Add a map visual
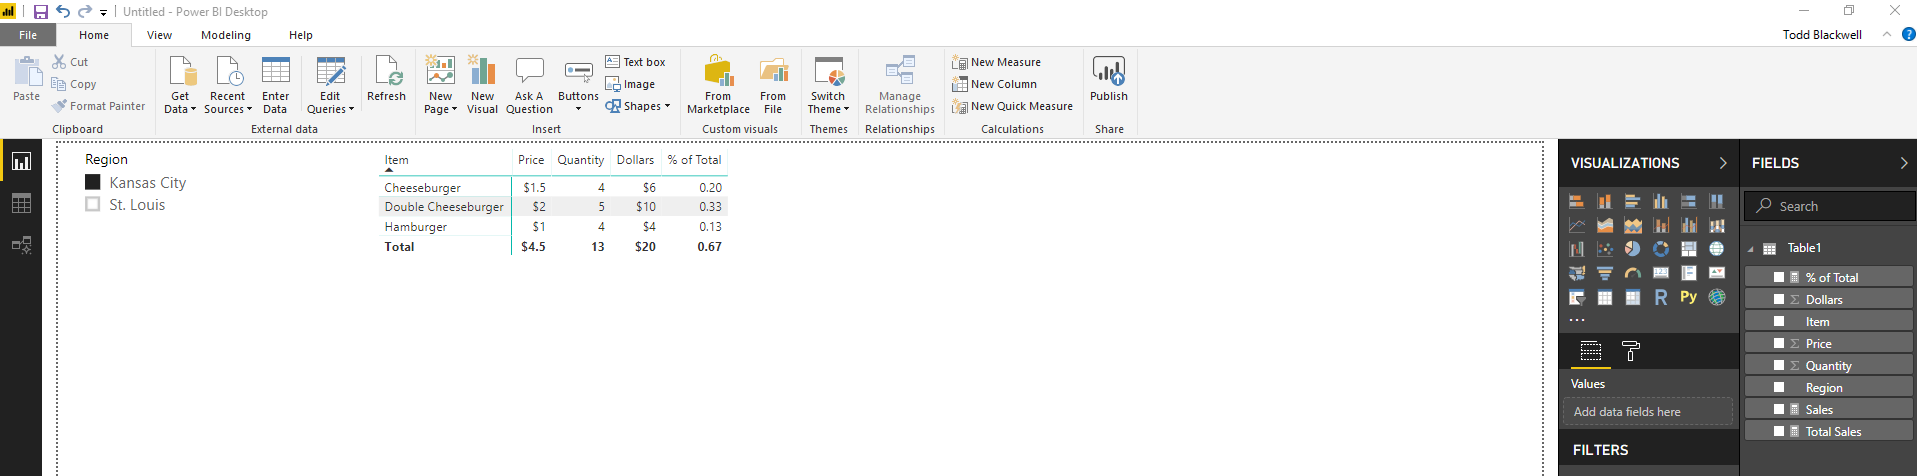The width and height of the screenshot is (1917, 476). [1717, 249]
